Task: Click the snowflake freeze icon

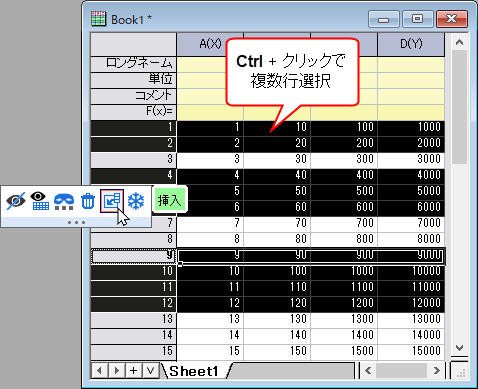Action: pyautogui.click(x=136, y=201)
